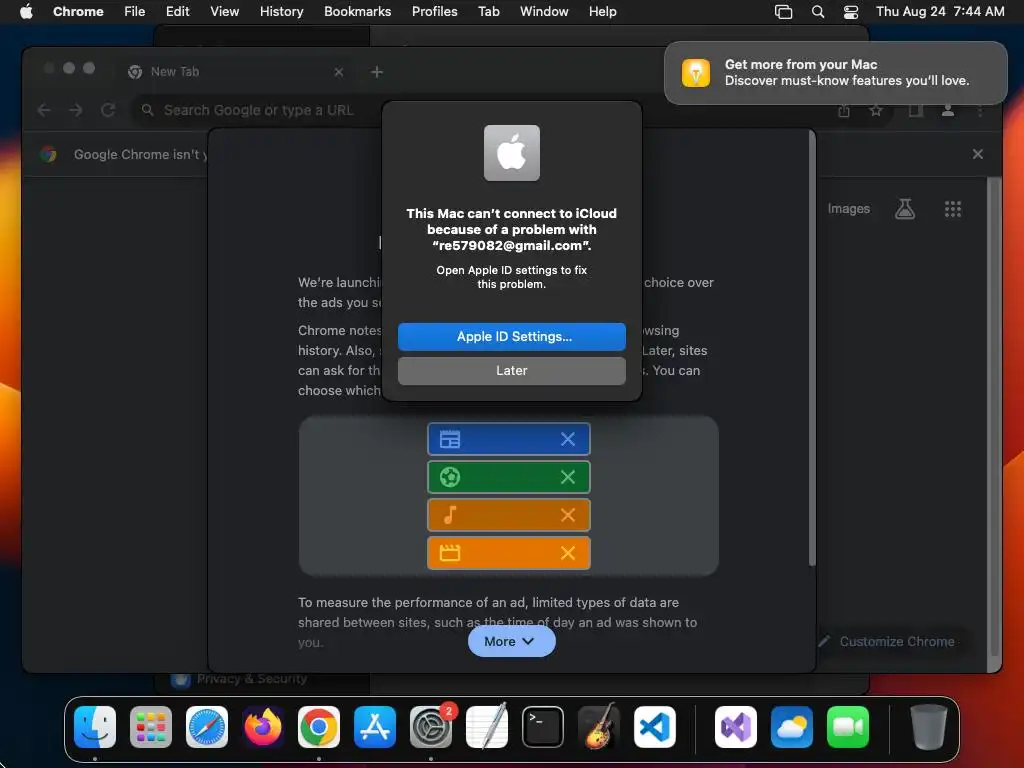Viewport: 1024px width, 768px height.
Task: Open the Edit menu
Action: [x=177, y=11]
